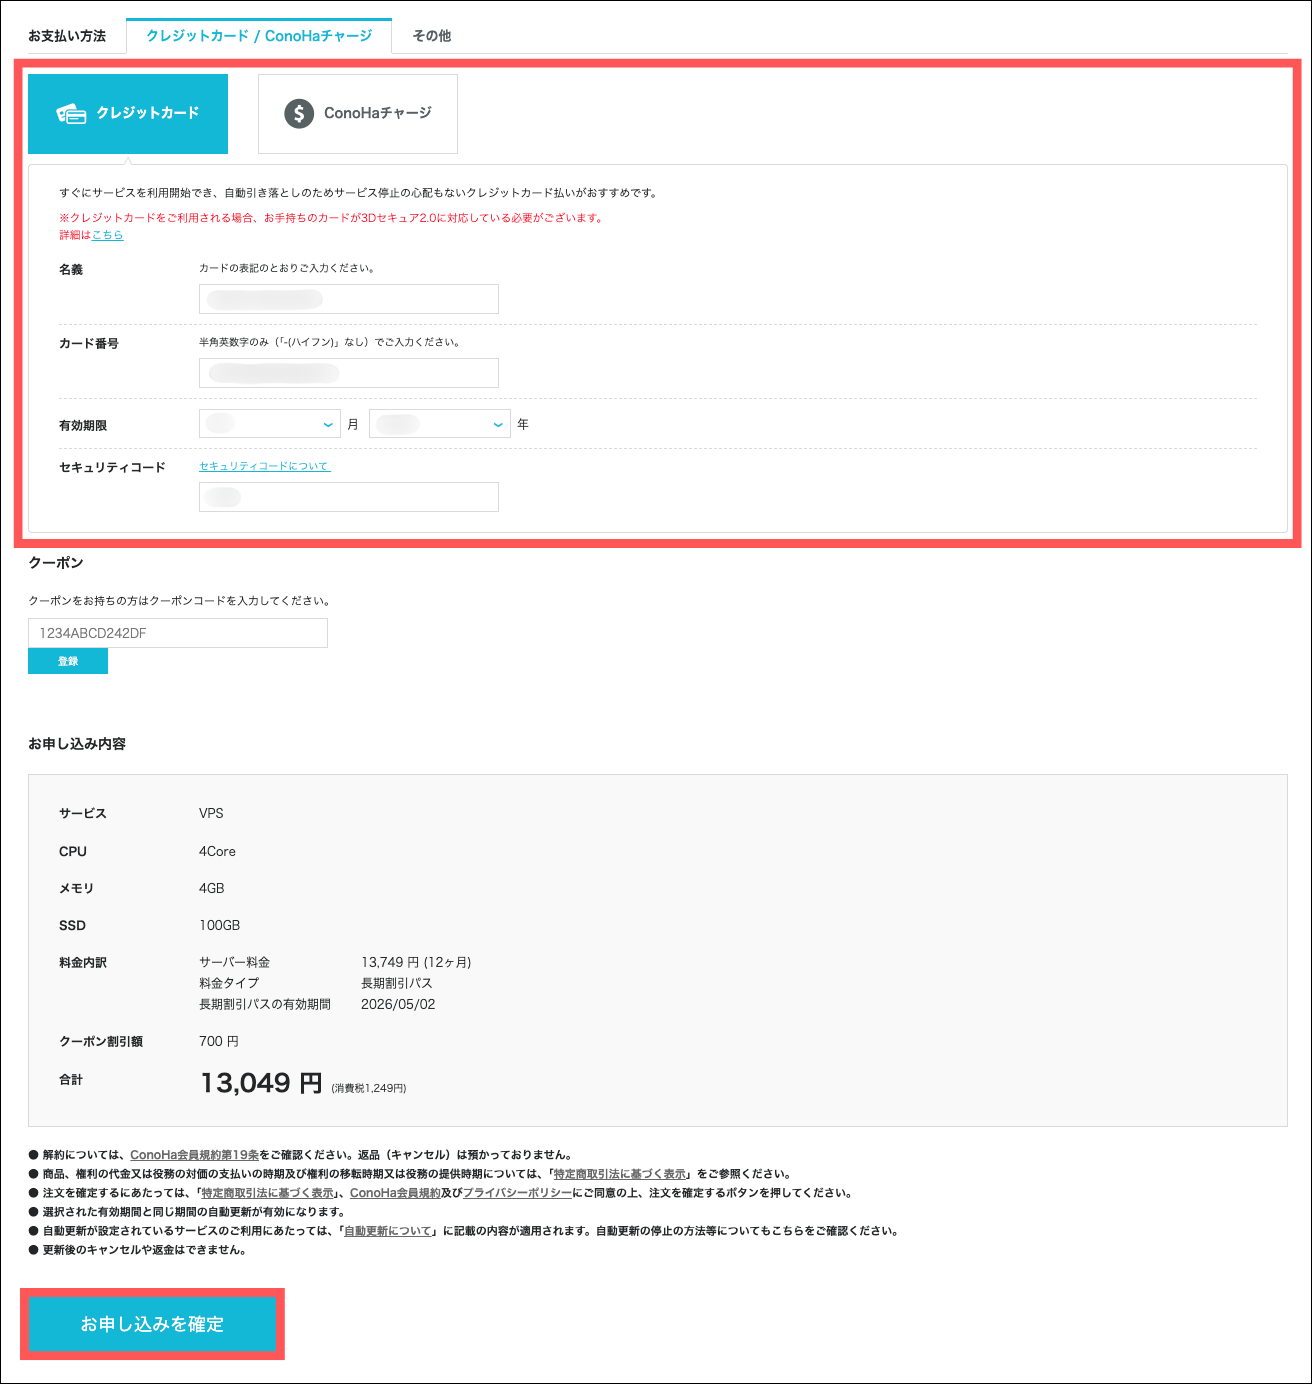Viewport: 1312px width, 1384px height.
Task: Open the 3D Secure こちら details link
Action: 108,235
